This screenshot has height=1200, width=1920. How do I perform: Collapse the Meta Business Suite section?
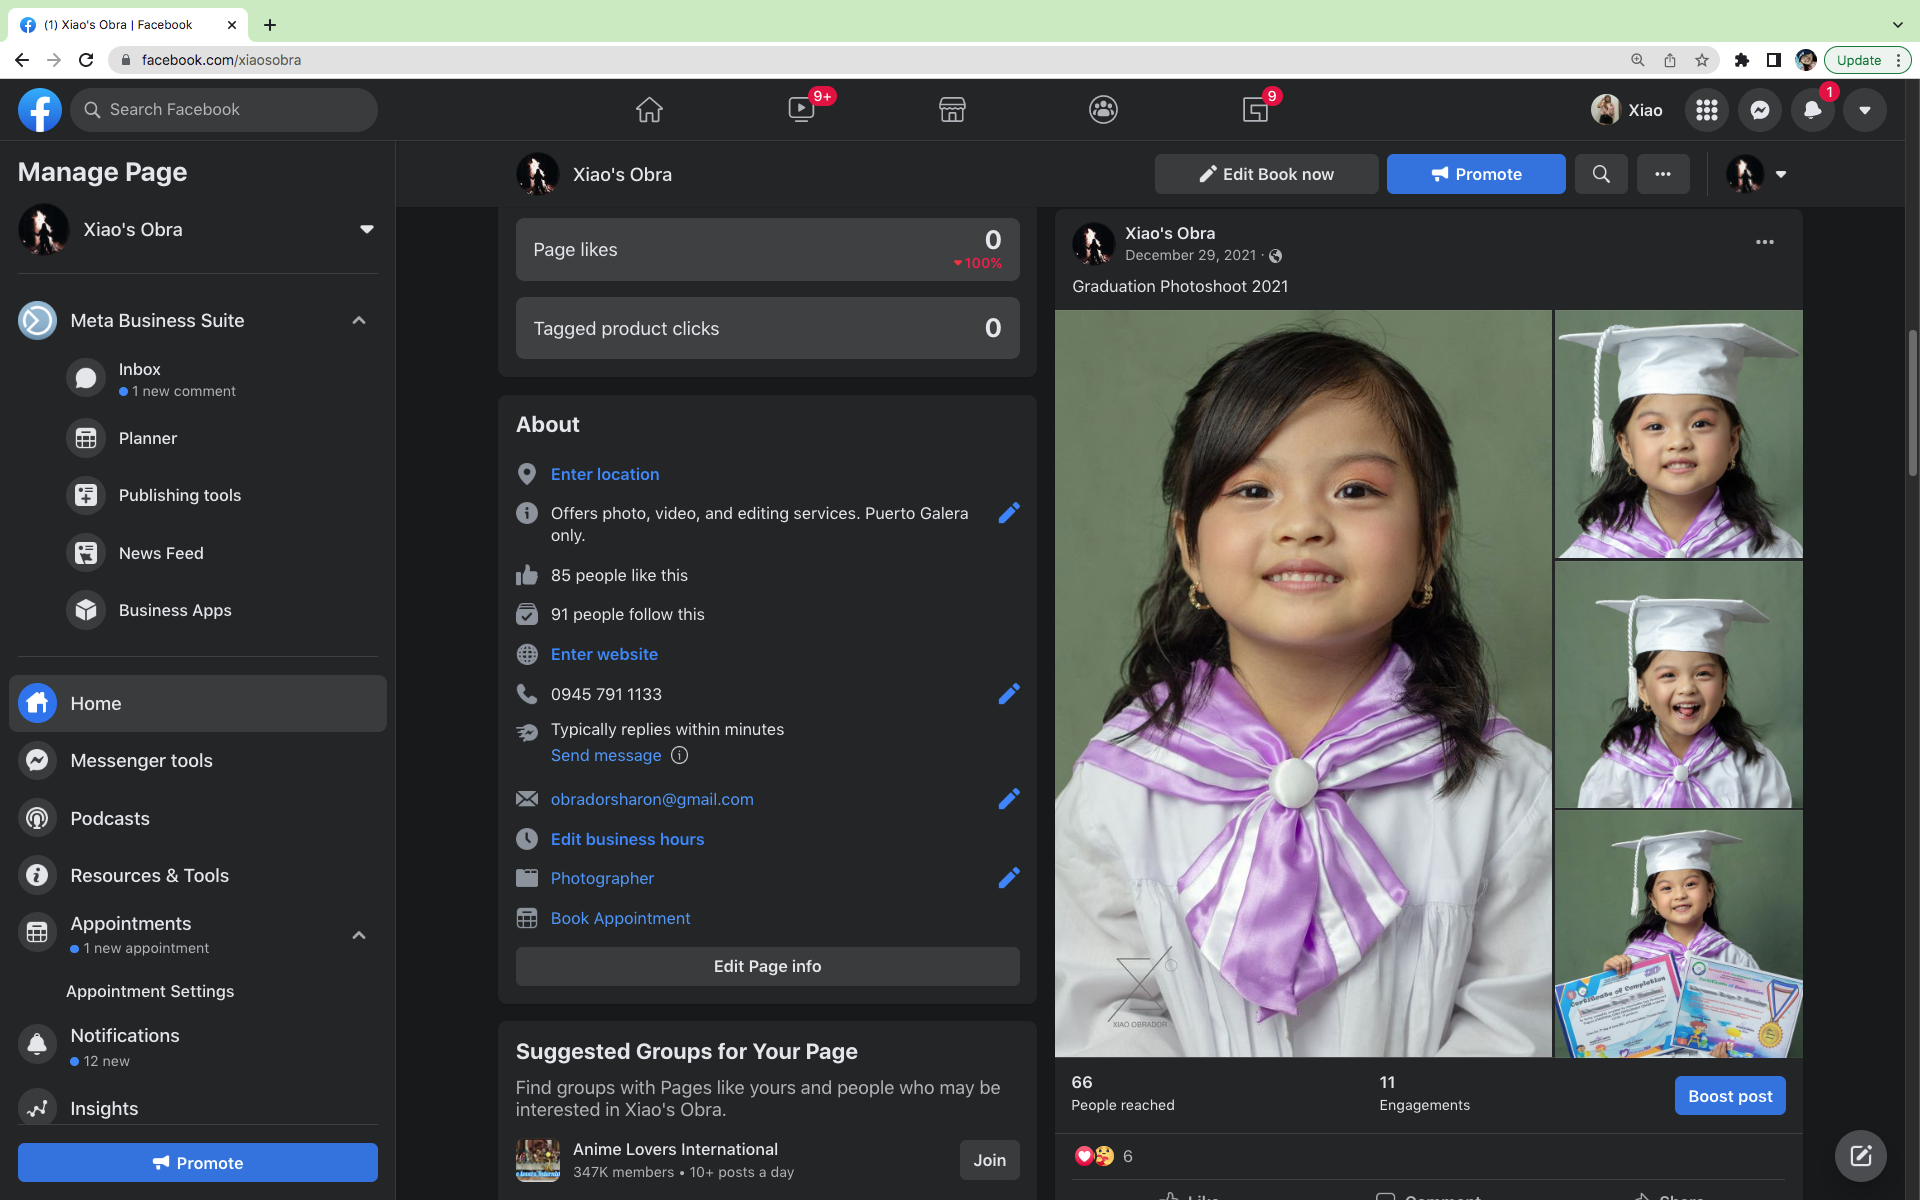tap(359, 321)
